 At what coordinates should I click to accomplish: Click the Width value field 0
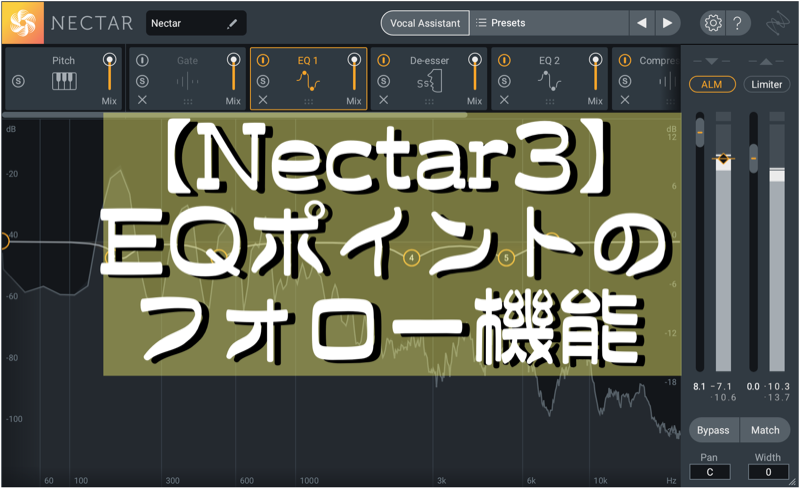click(768, 472)
